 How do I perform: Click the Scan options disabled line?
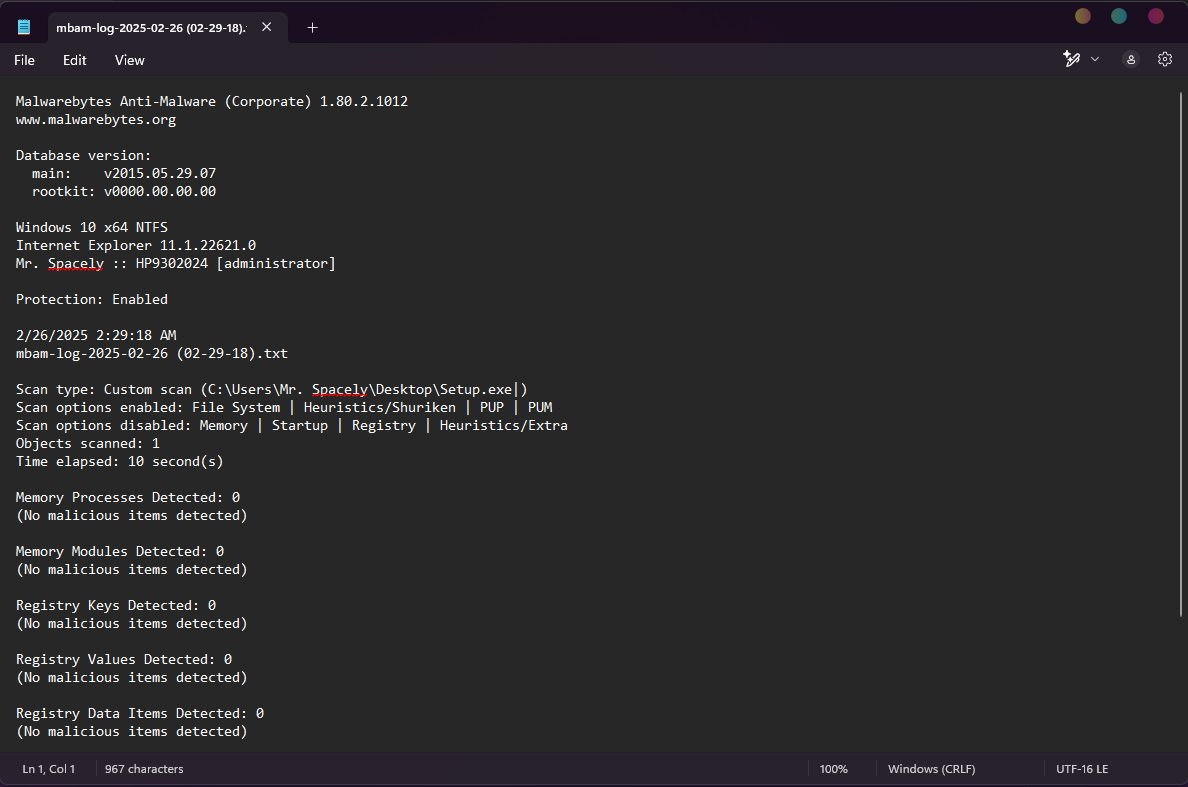pos(292,426)
